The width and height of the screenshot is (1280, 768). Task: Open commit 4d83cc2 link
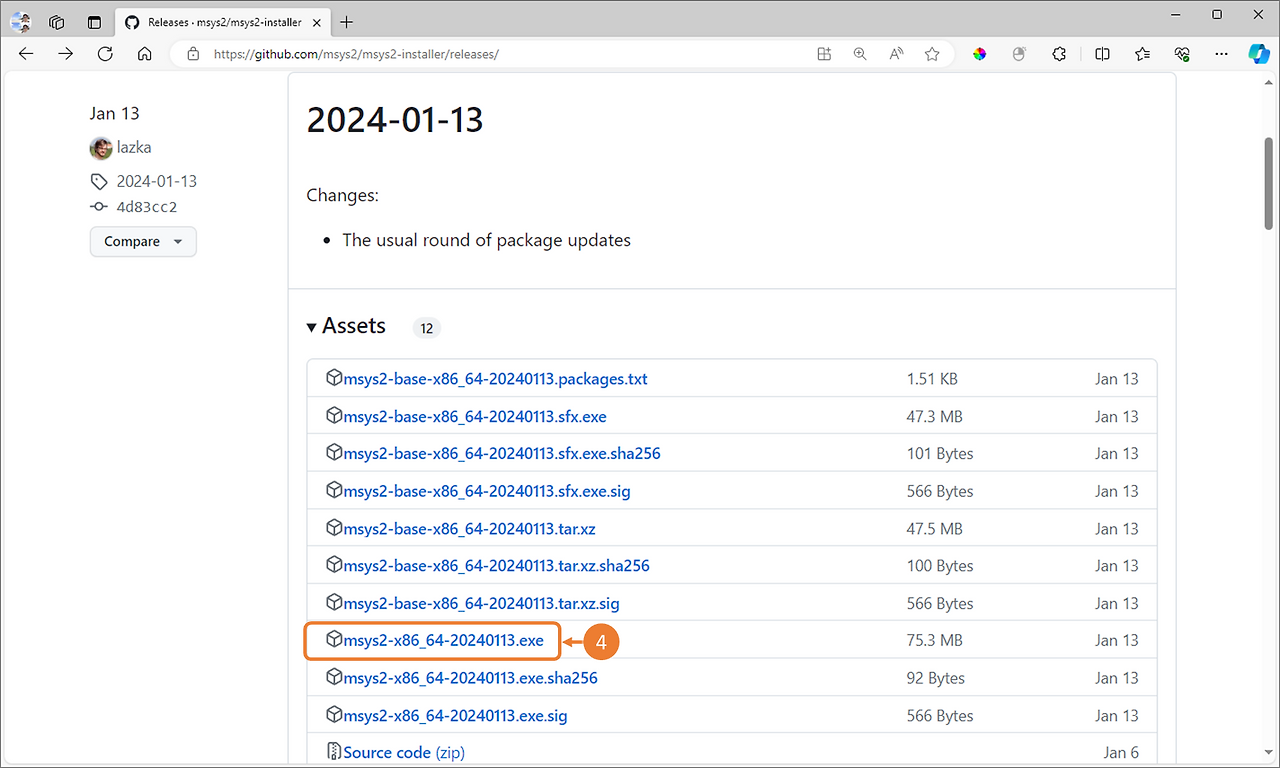(x=146, y=207)
